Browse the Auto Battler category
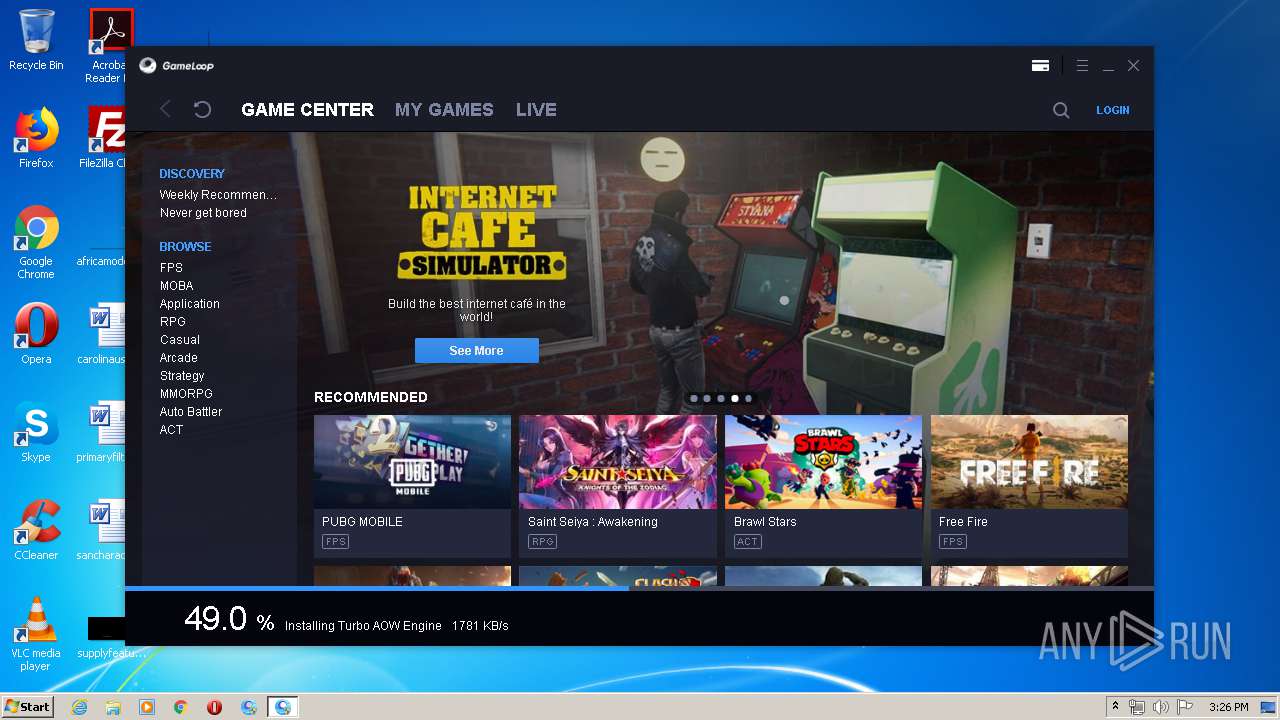The height and width of the screenshot is (720, 1280). click(190, 412)
